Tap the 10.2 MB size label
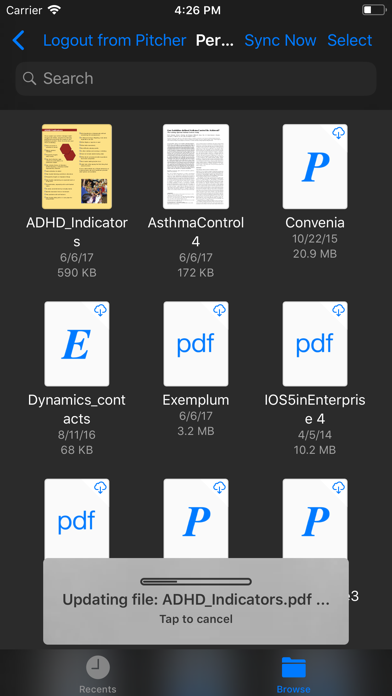This screenshot has height=696, width=392. pos(315,450)
